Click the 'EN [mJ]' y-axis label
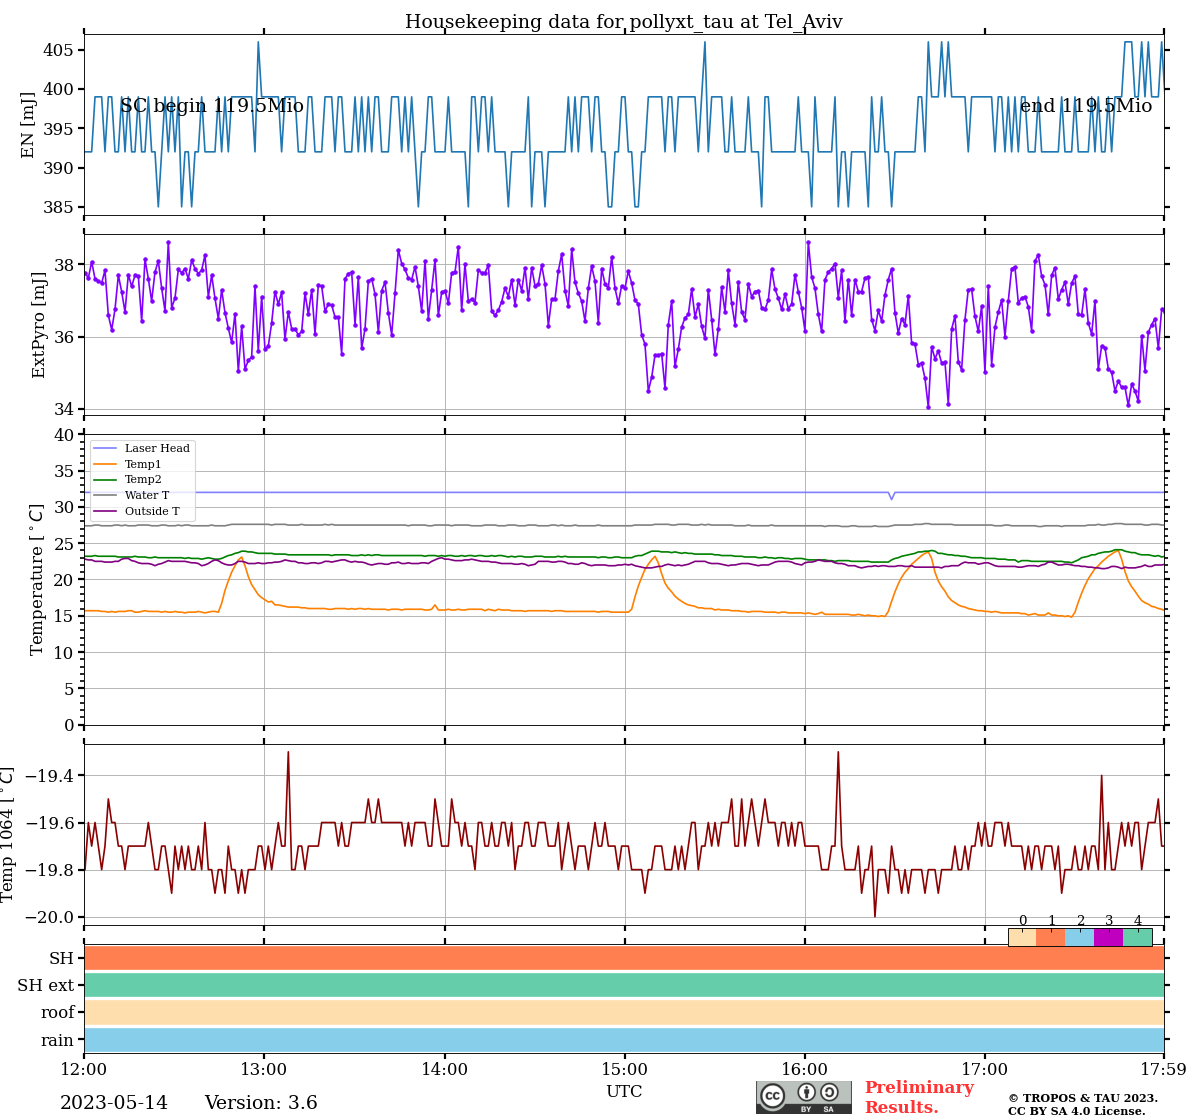The image size is (1200, 1120). click(x=28, y=125)
